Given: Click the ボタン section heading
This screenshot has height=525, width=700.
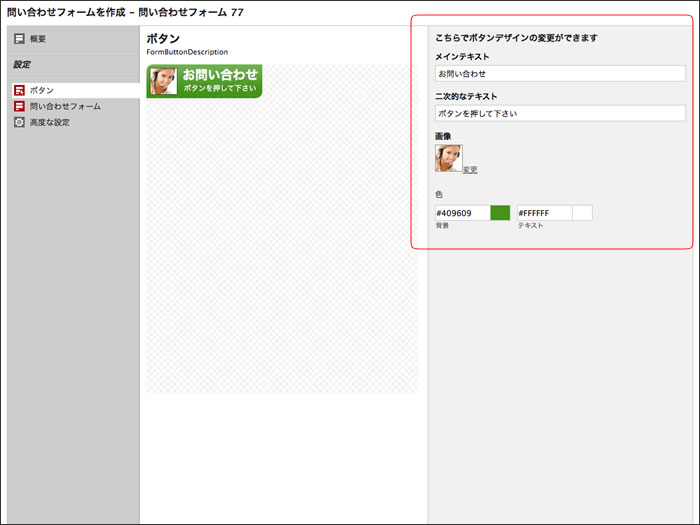Looking at the screenshot, I should 163,38.
